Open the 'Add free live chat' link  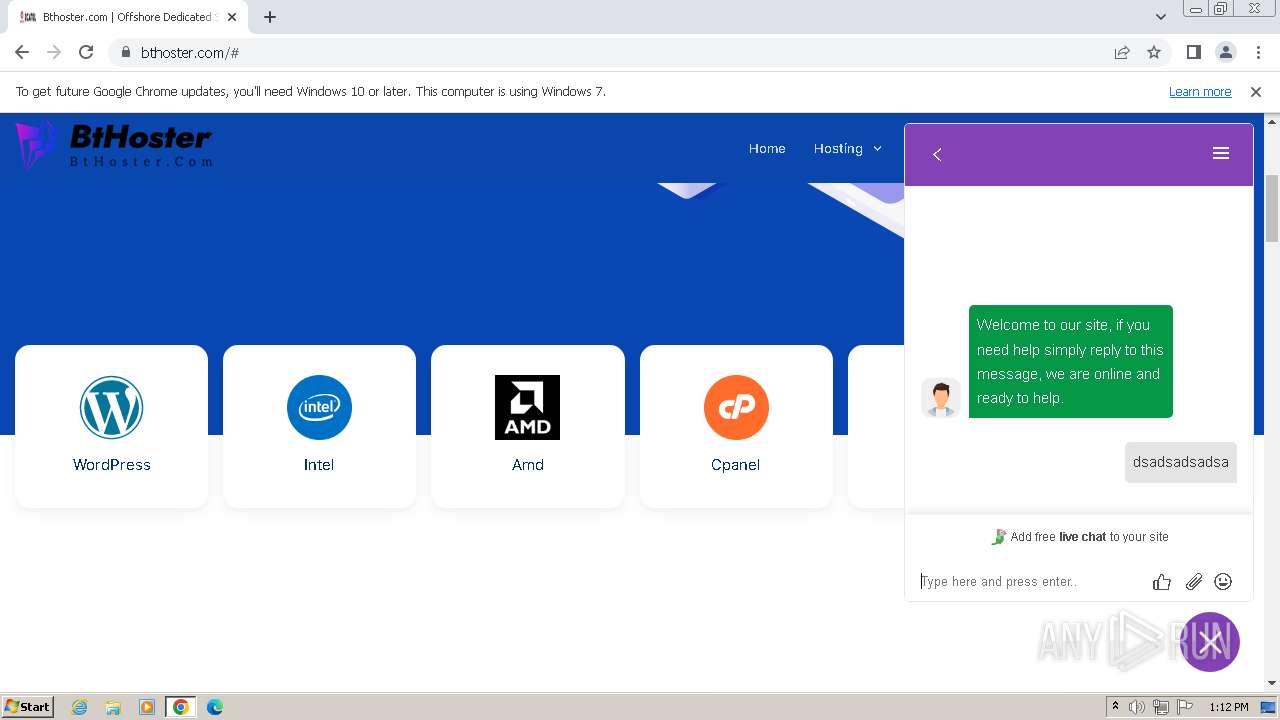point(1080,537)
